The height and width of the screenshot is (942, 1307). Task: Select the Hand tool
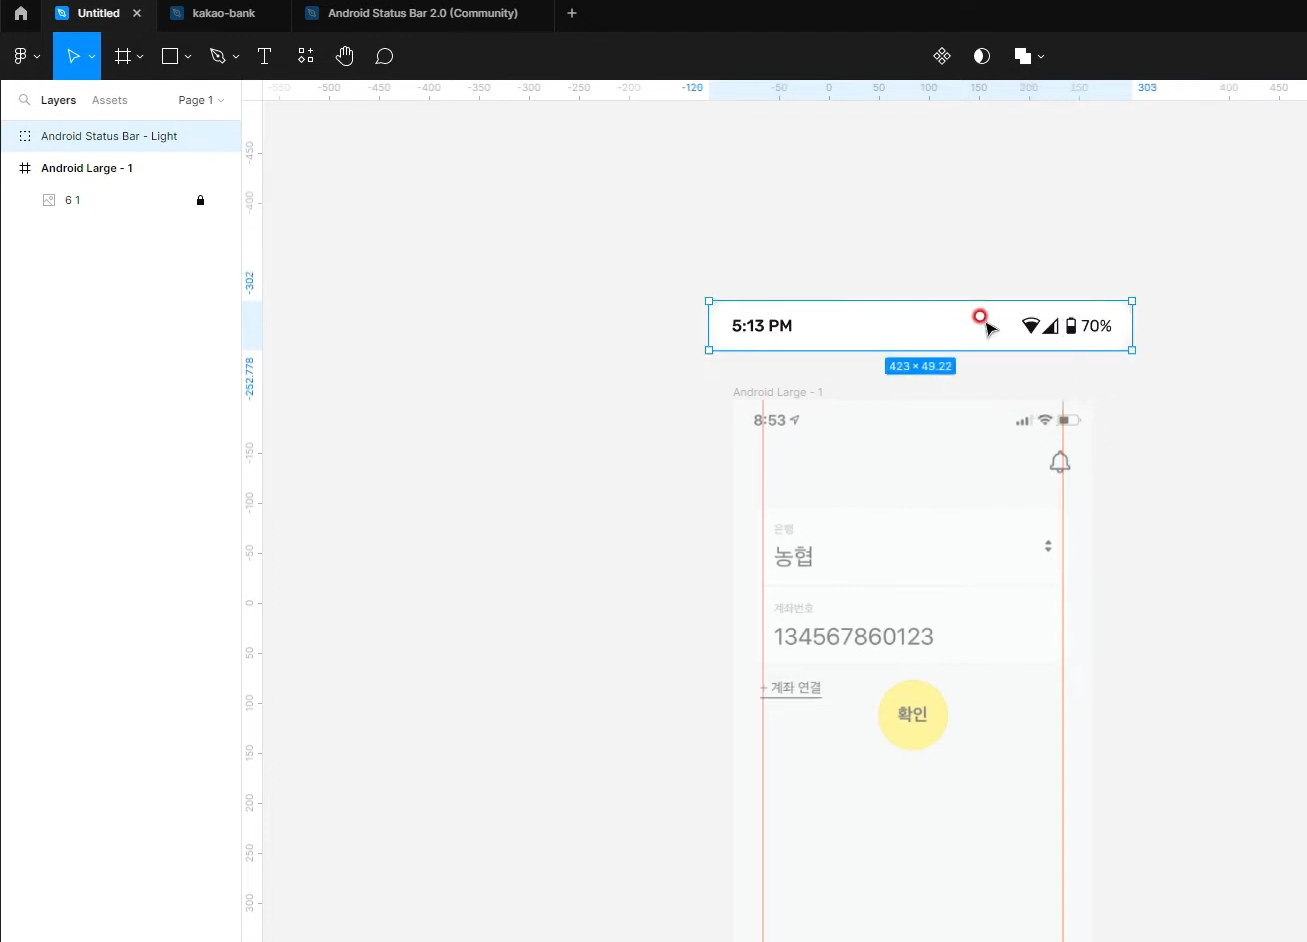(345, 56)
